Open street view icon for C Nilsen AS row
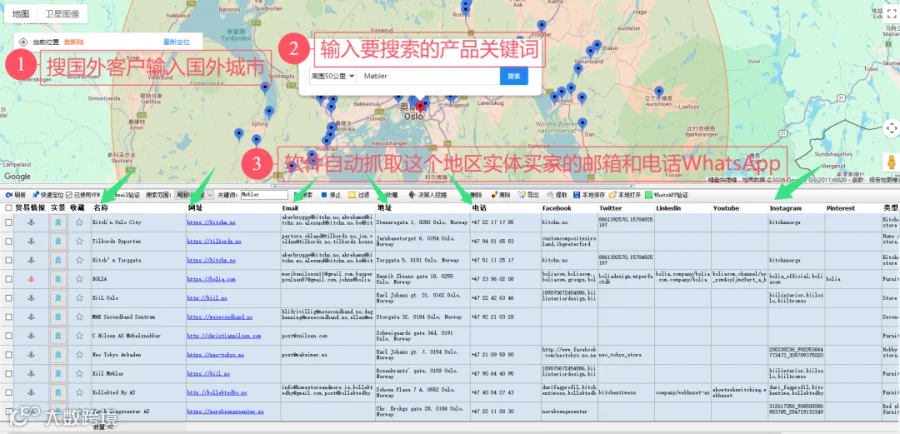This screenshot has width=900, height=434. coord(58,336)
